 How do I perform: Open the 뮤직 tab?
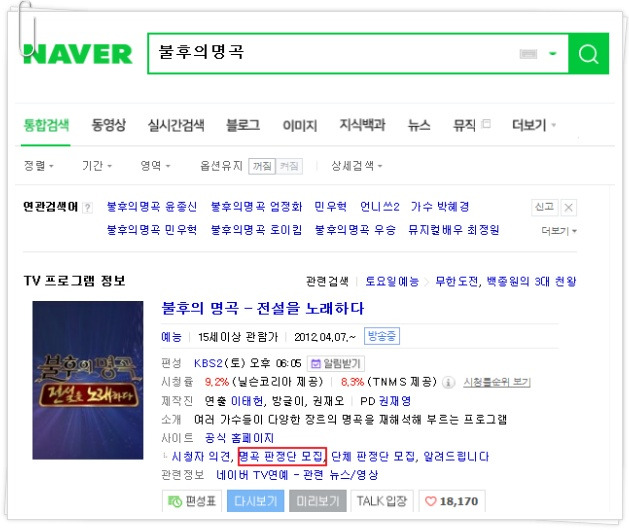click(x=464, y=125)
